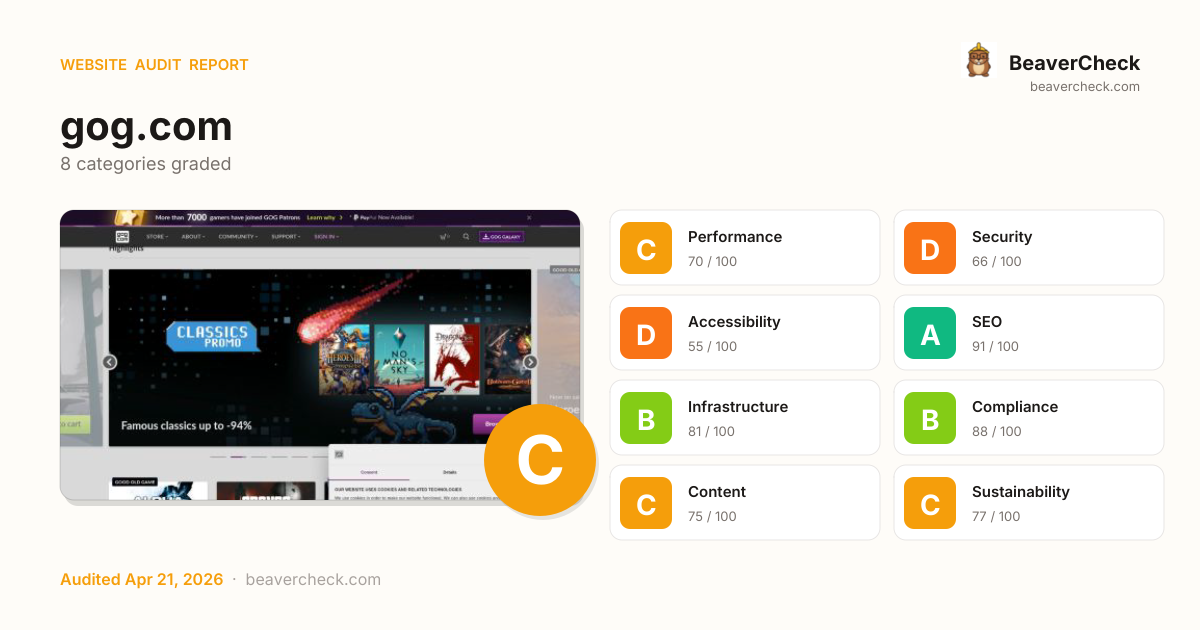This screenshot has width=1200, height=630.
Task: Expand the STORE menu in the screenshot
Action: (155, 237)
